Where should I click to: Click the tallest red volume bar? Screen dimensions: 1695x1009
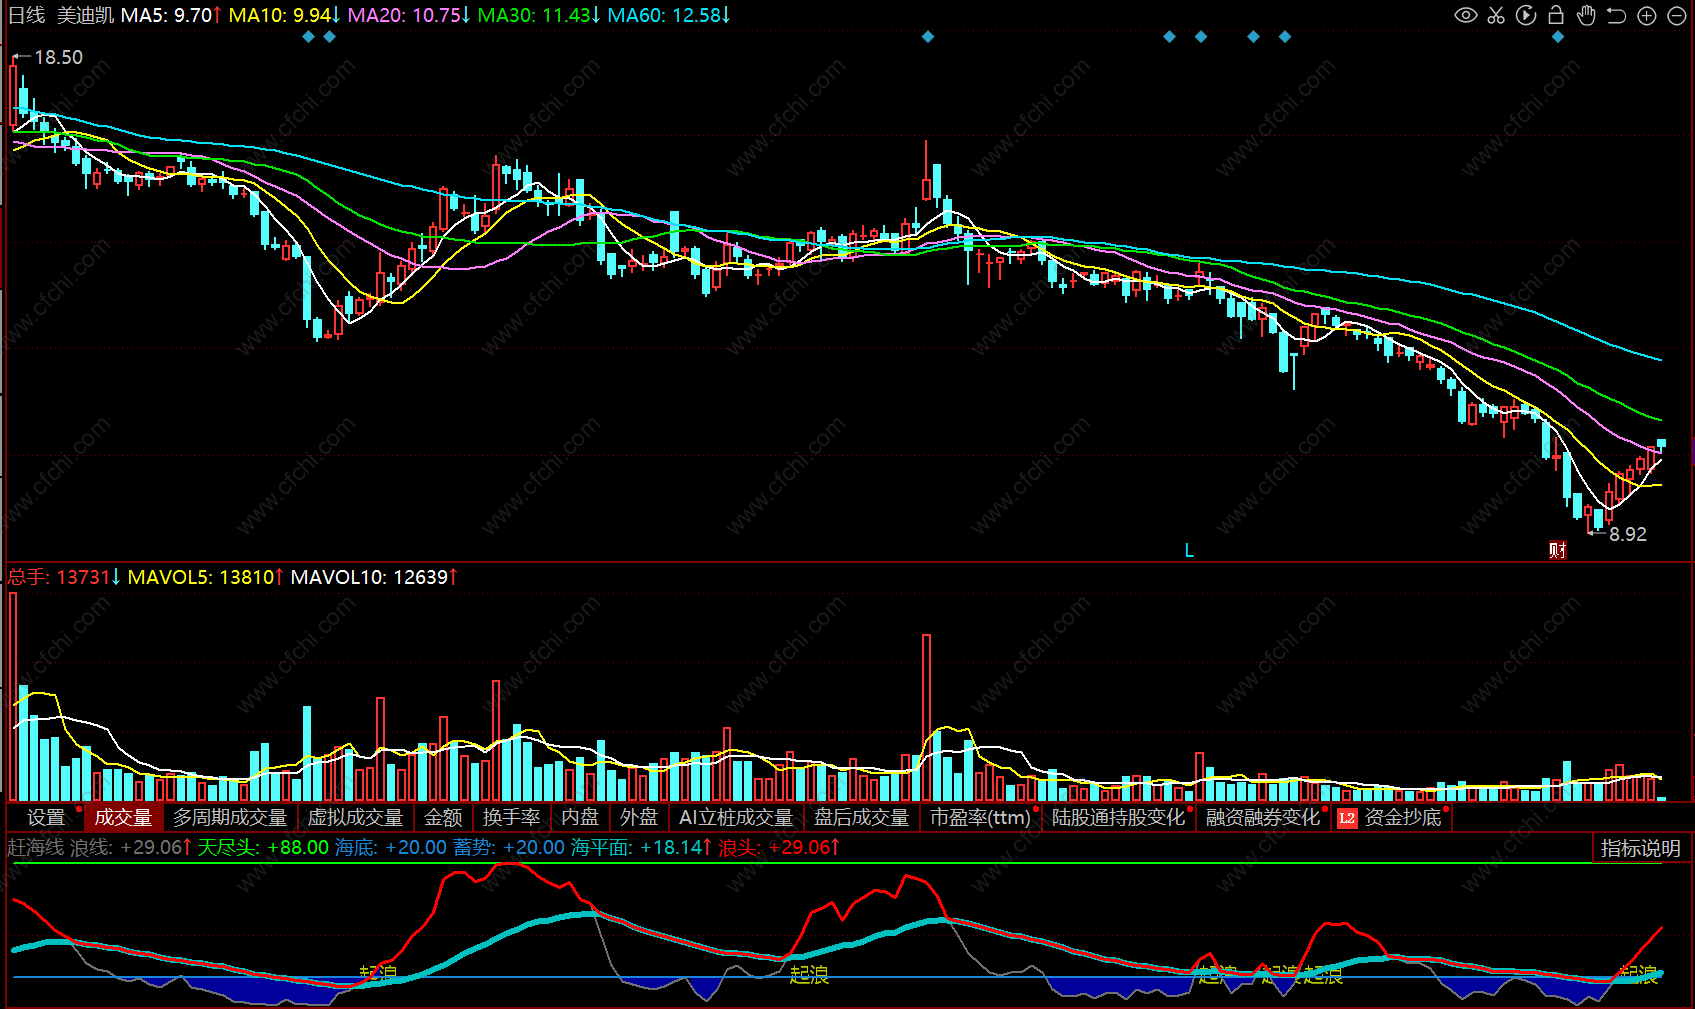coord(13,696)
